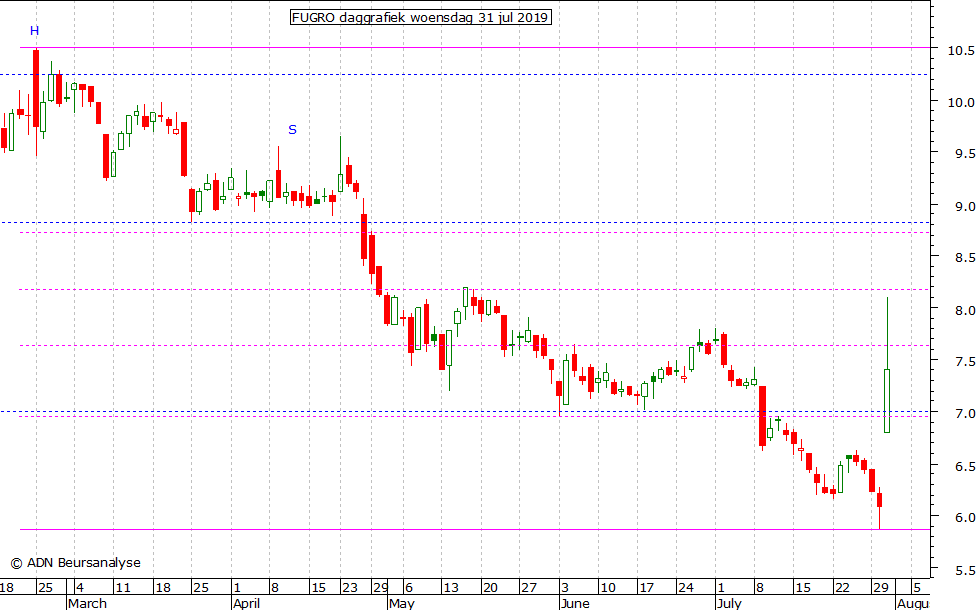This screenshot has height=610, width=978.
Task: Click the date label 24 in June
Action: click(x=685, y=588)
